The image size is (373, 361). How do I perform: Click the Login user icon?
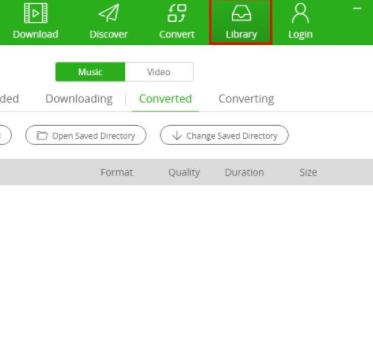pyautogui.click(x=300, y=14)
